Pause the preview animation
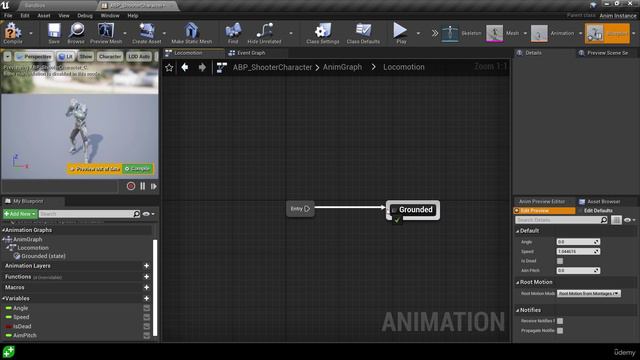Image resolution: width=640 pixels, height=360 pixels. pyautogui.click(x=142, y=186)
